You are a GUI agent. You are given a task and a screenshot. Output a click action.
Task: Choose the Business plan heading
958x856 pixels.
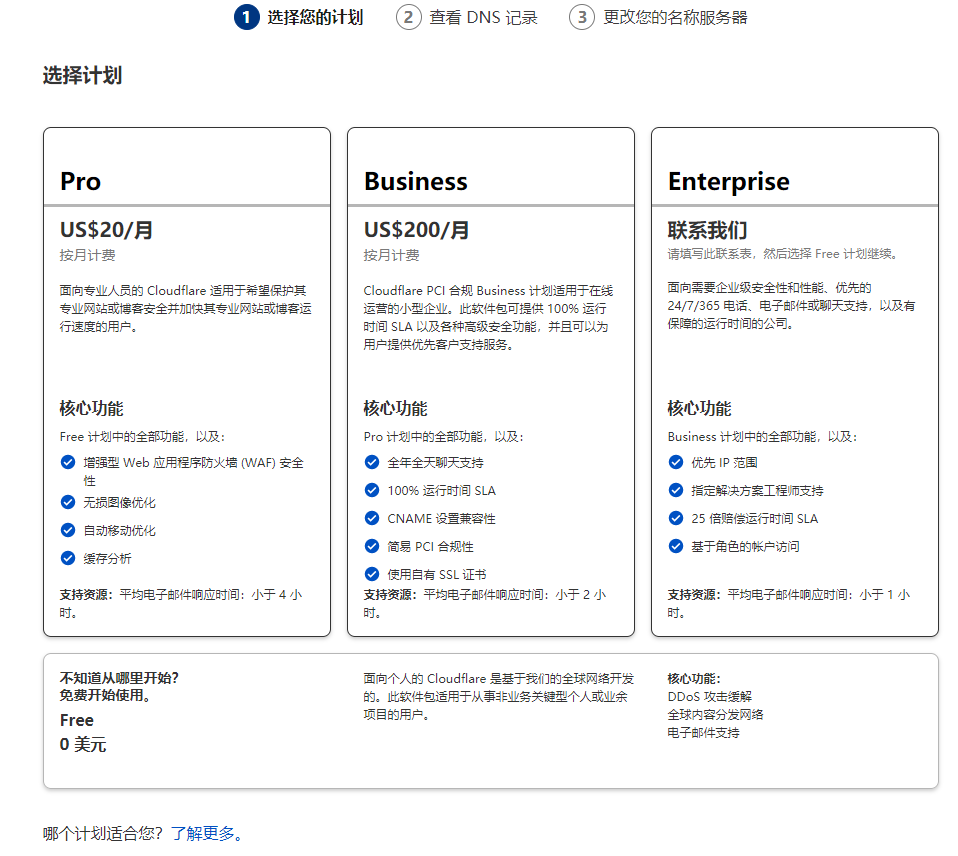coord(415,181)
